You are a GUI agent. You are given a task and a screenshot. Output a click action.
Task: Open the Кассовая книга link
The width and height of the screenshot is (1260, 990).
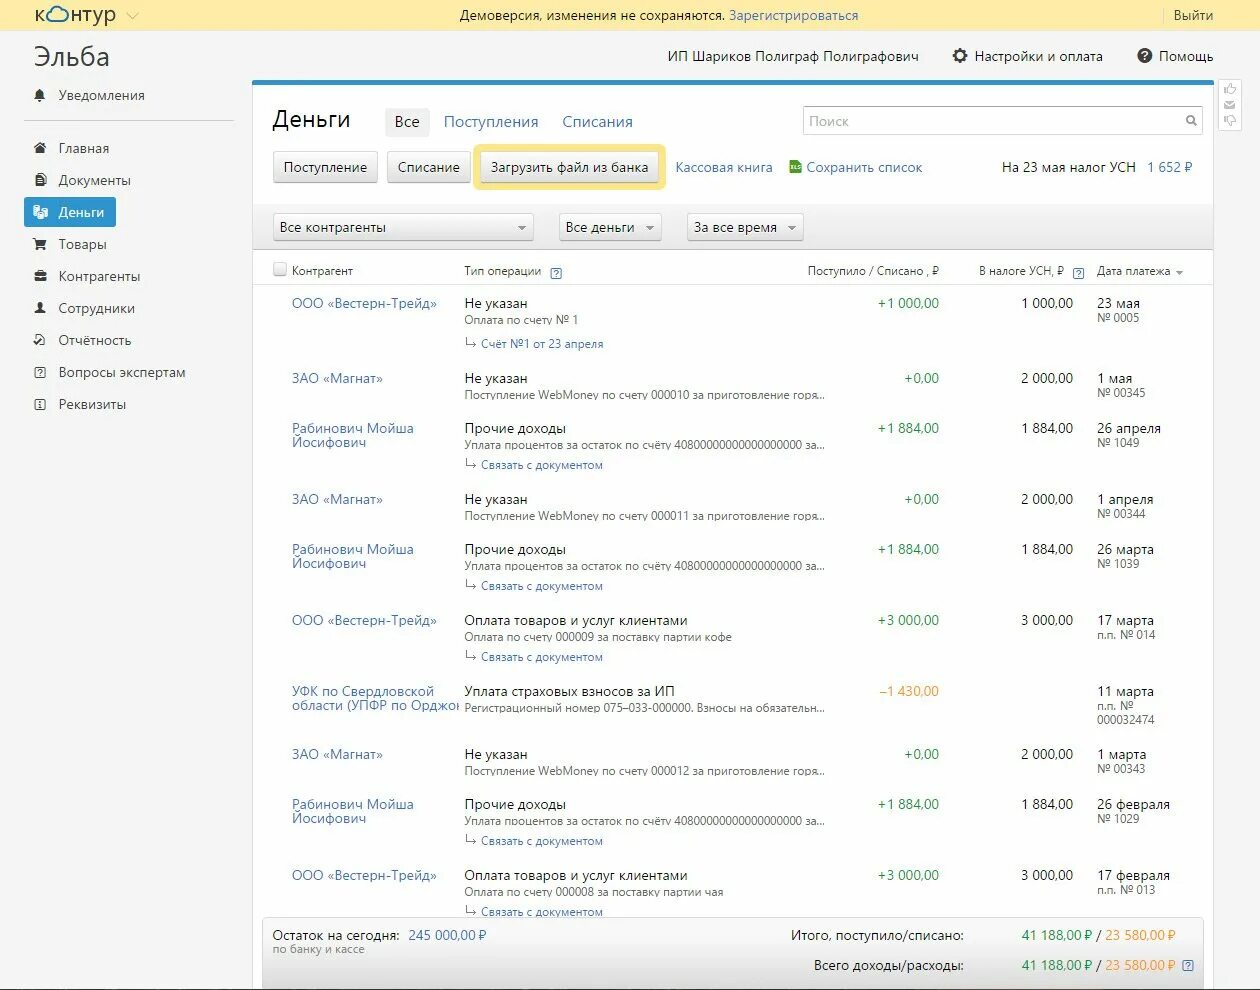pyautogui.click(x=724, y=167)
